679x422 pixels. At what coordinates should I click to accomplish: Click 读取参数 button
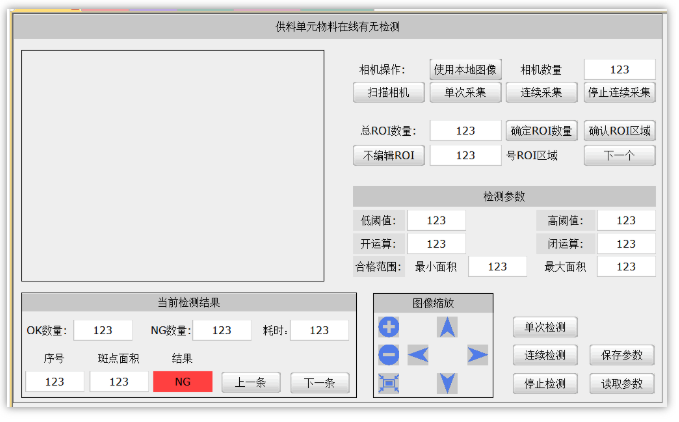622,383
